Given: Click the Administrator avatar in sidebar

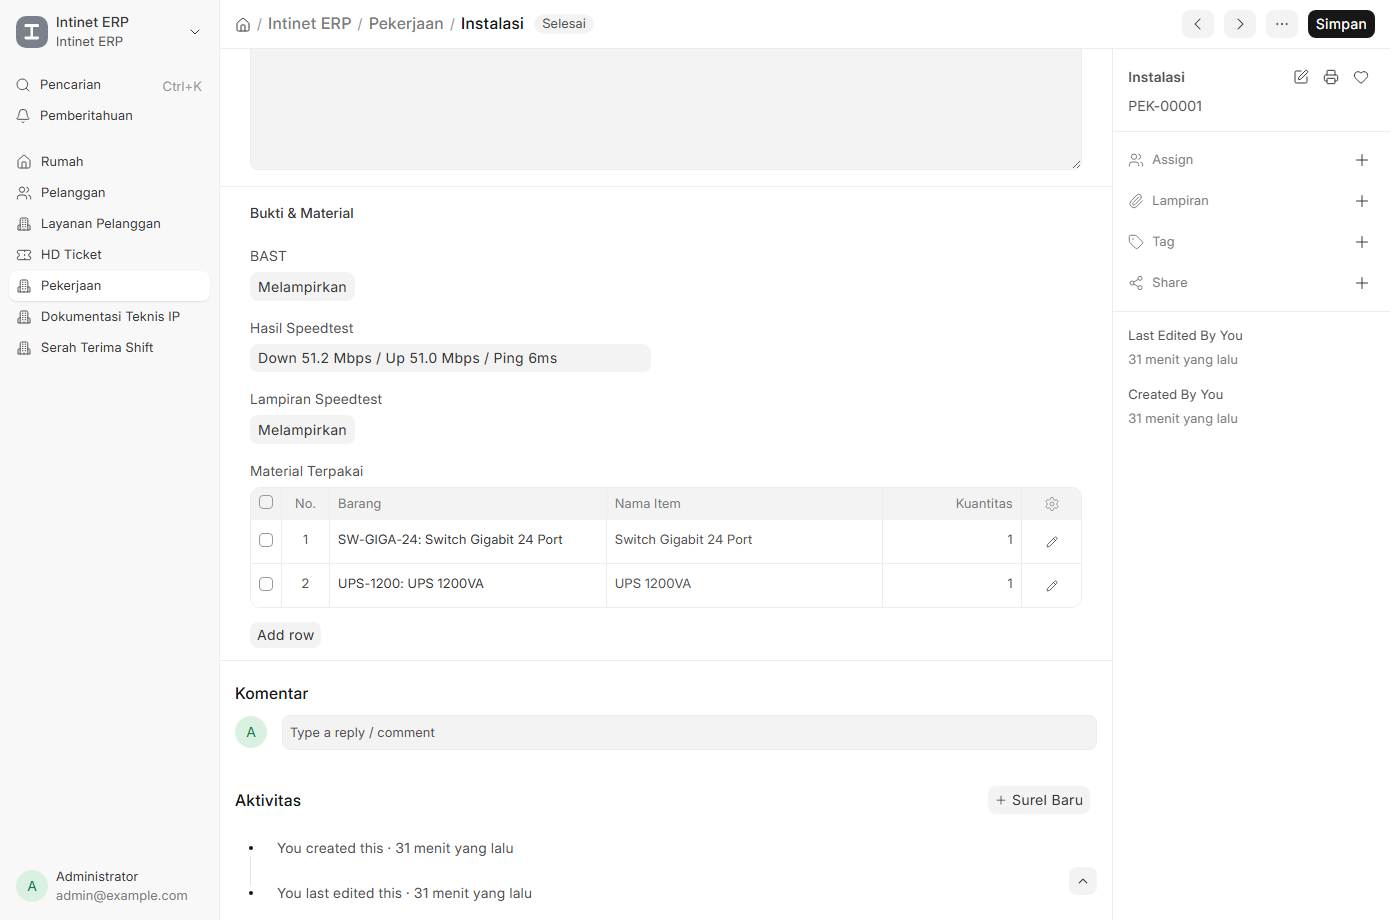Looking at the screenshot, I should (x=32, y=886).
